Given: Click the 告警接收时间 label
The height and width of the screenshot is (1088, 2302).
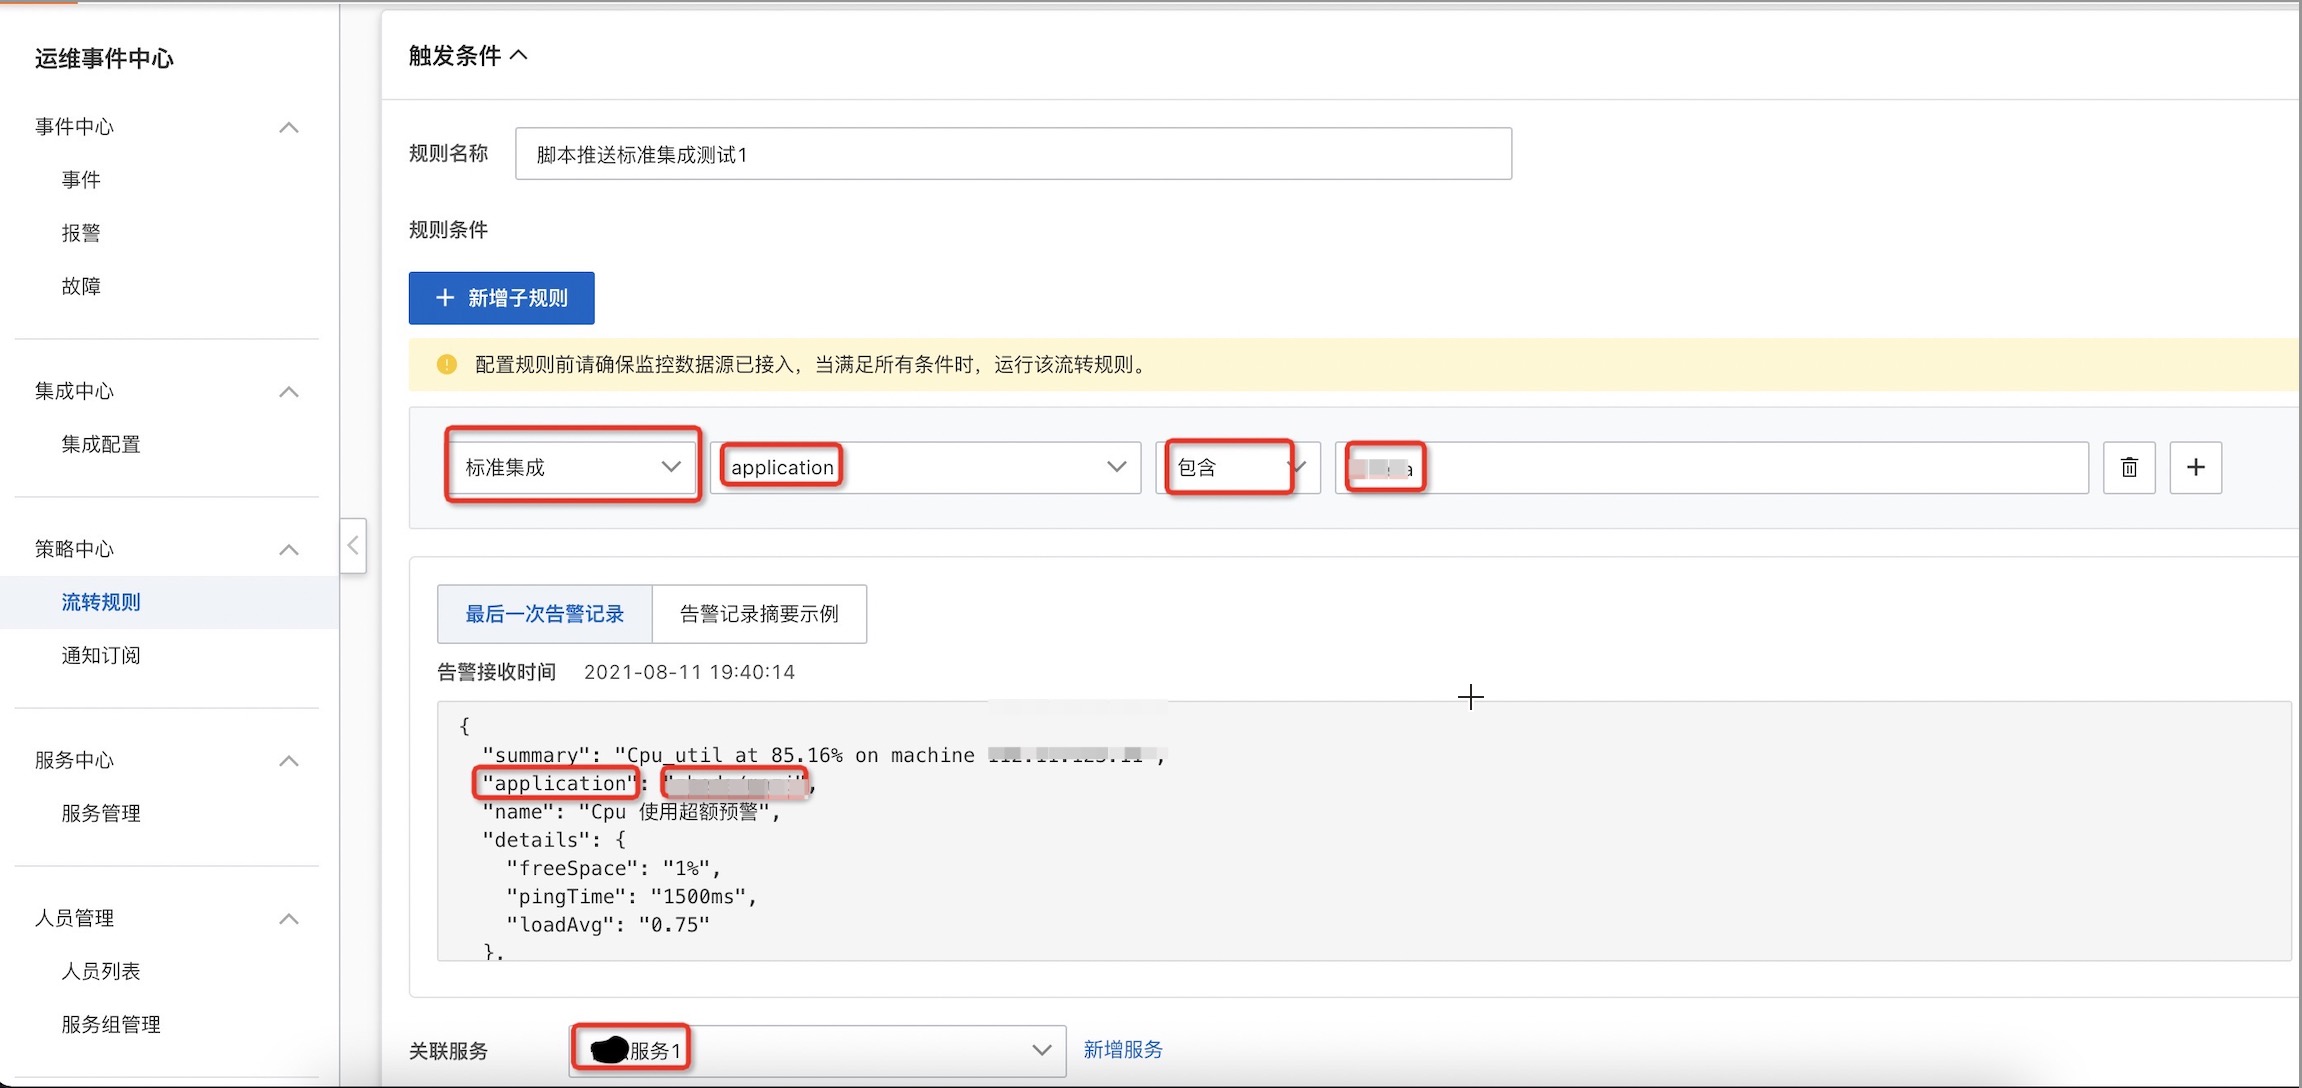Looking at the screenshot, I should pos(497,672).
